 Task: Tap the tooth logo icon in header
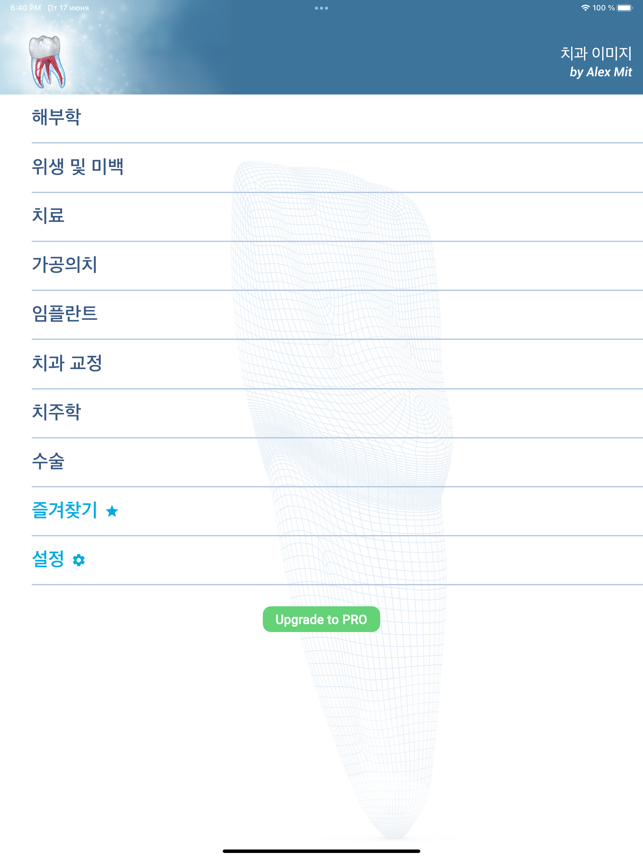click(46, 60)
